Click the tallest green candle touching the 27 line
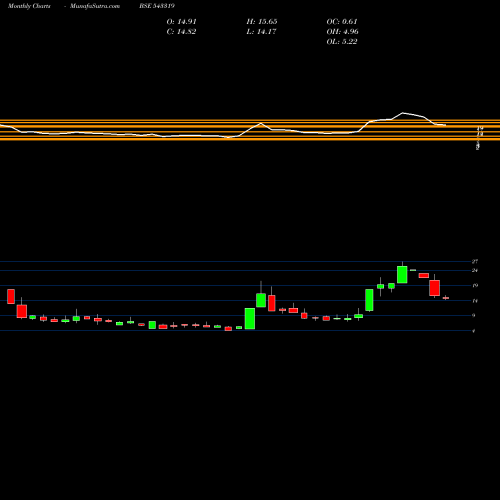500x500 pixels. click(402, 274)
